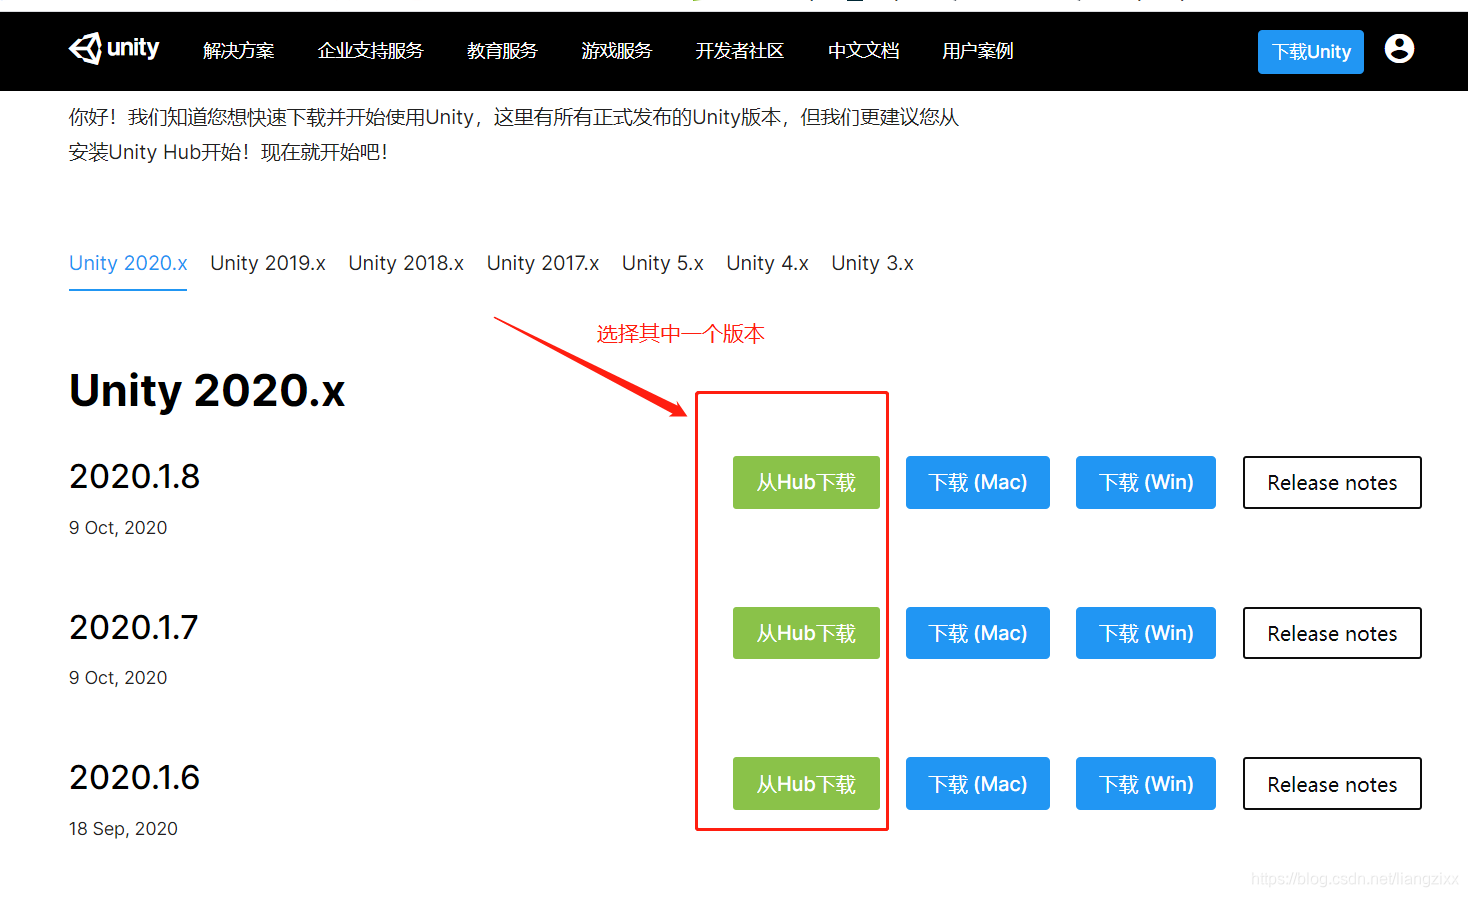Click 下载 (Mac) for version 2020.1.8

point(978,482)
